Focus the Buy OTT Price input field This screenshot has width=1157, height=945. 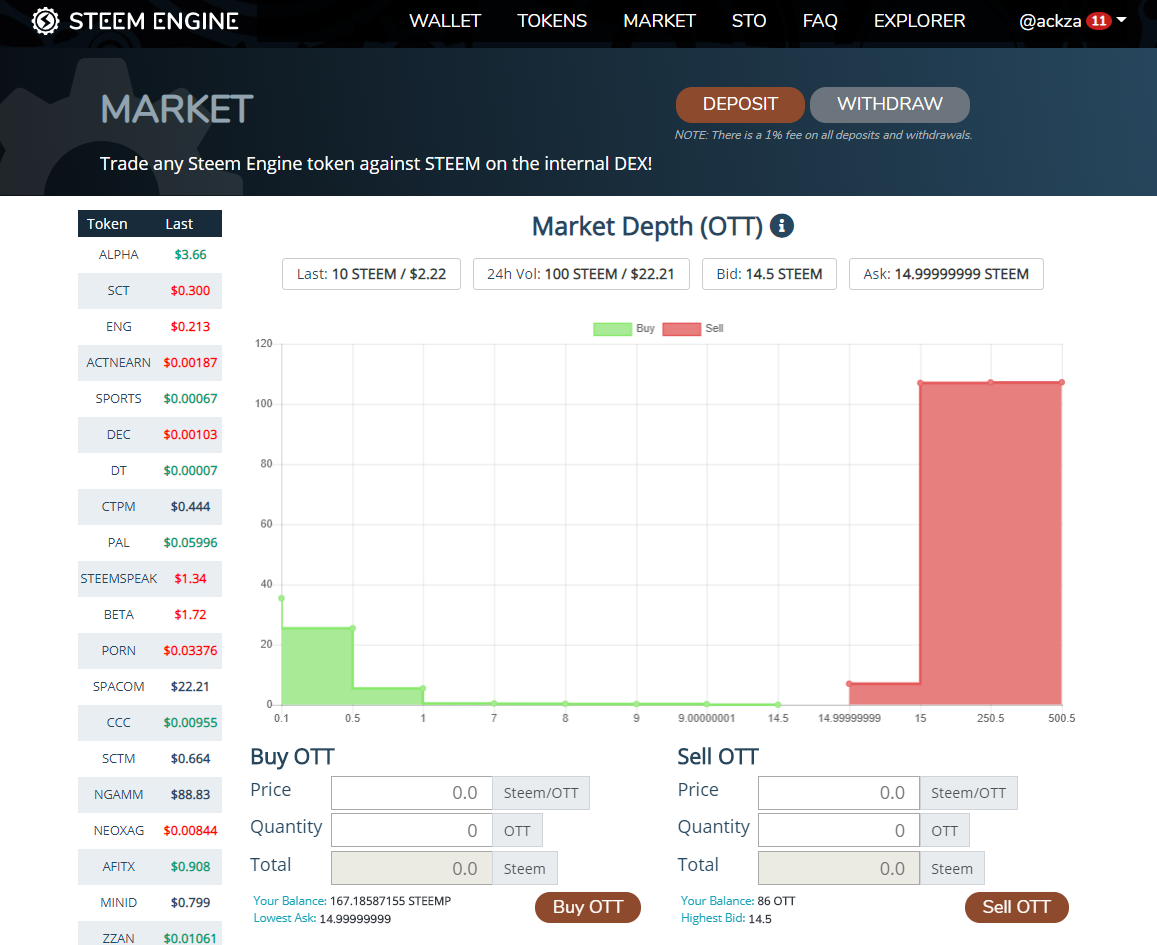(x=411, y=793)
